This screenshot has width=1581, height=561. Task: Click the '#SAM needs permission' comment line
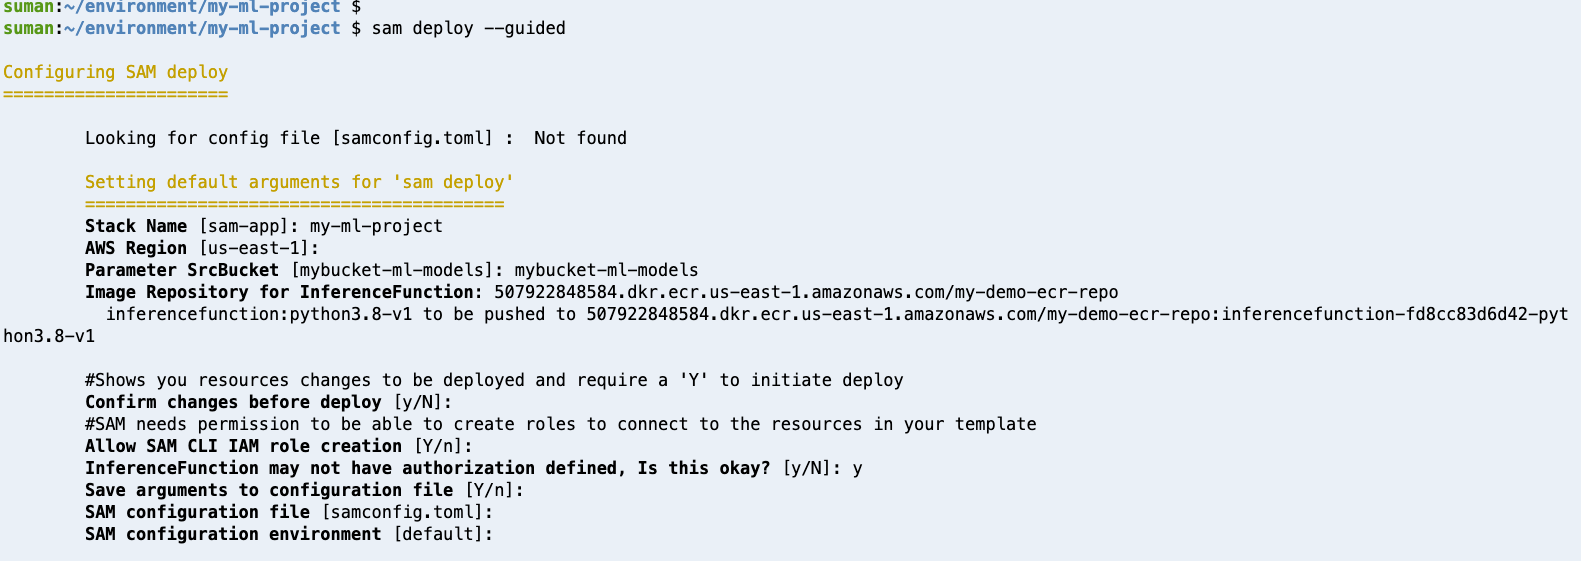coord(561,424)
